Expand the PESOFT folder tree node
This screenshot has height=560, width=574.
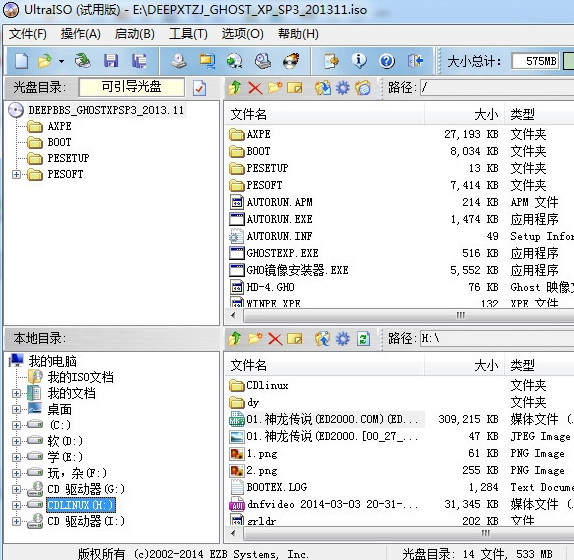click(16, 174)
